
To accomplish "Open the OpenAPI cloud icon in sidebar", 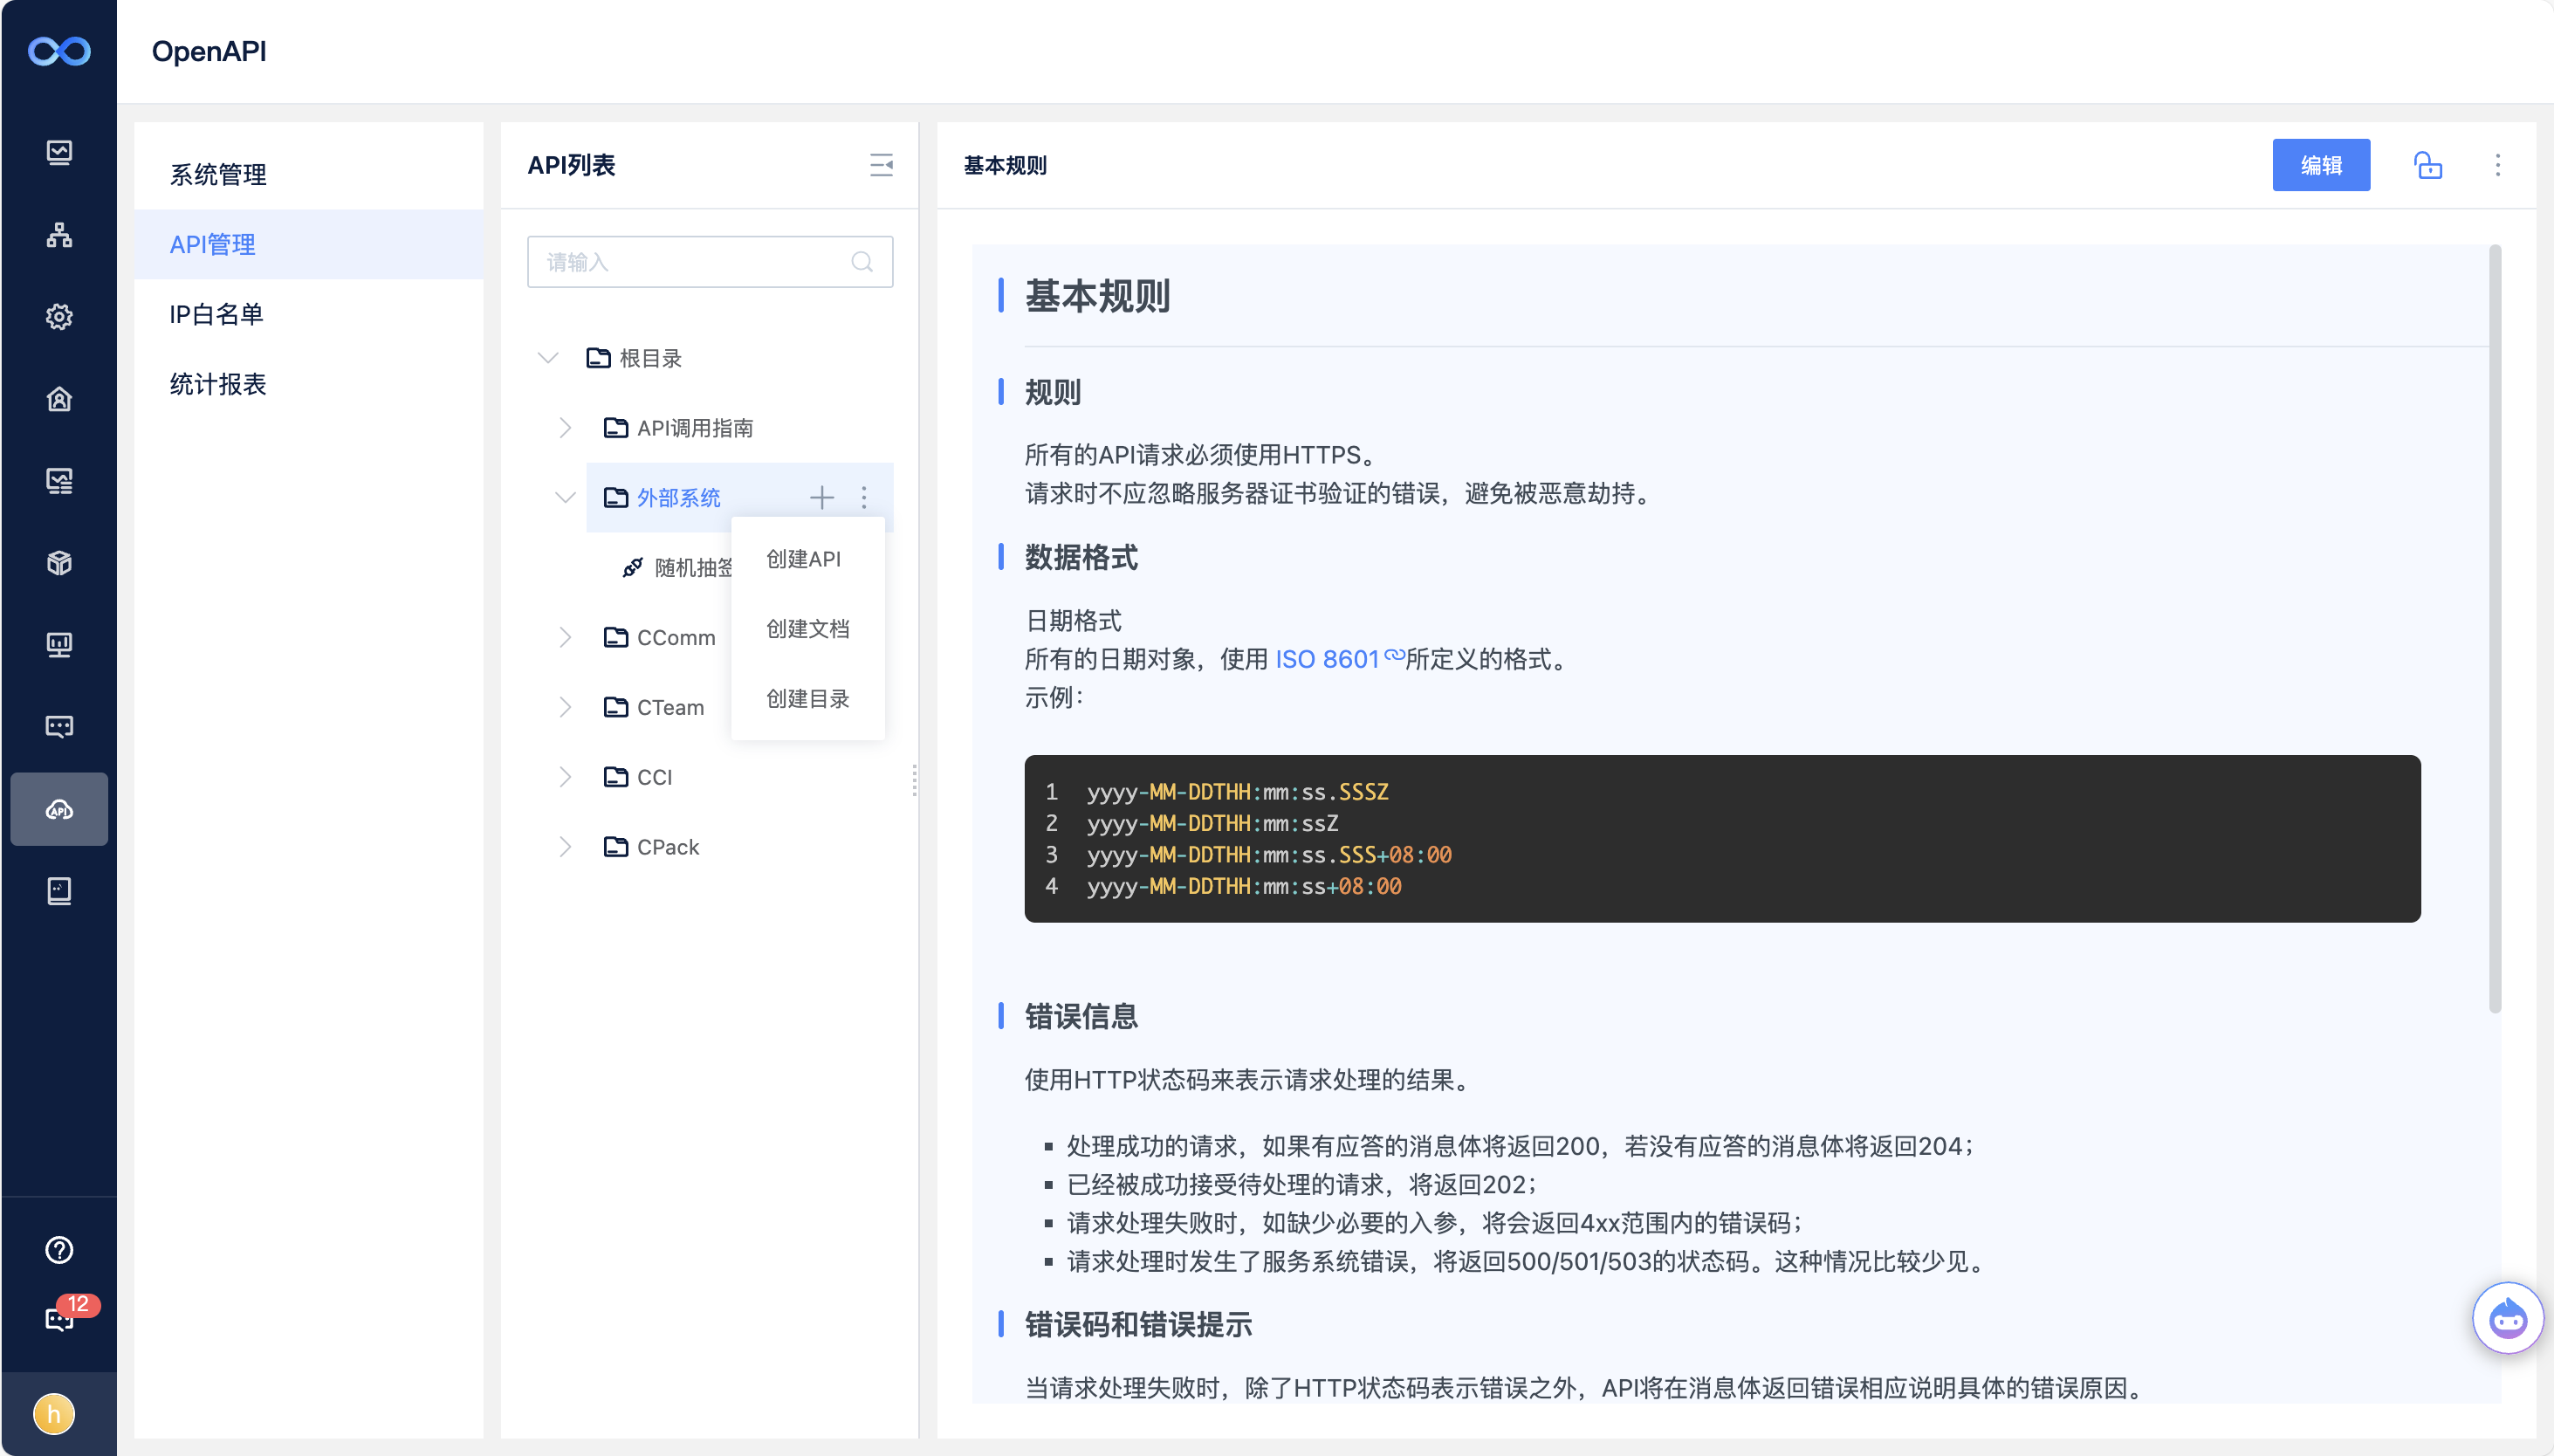I will [x=59, y=809].
